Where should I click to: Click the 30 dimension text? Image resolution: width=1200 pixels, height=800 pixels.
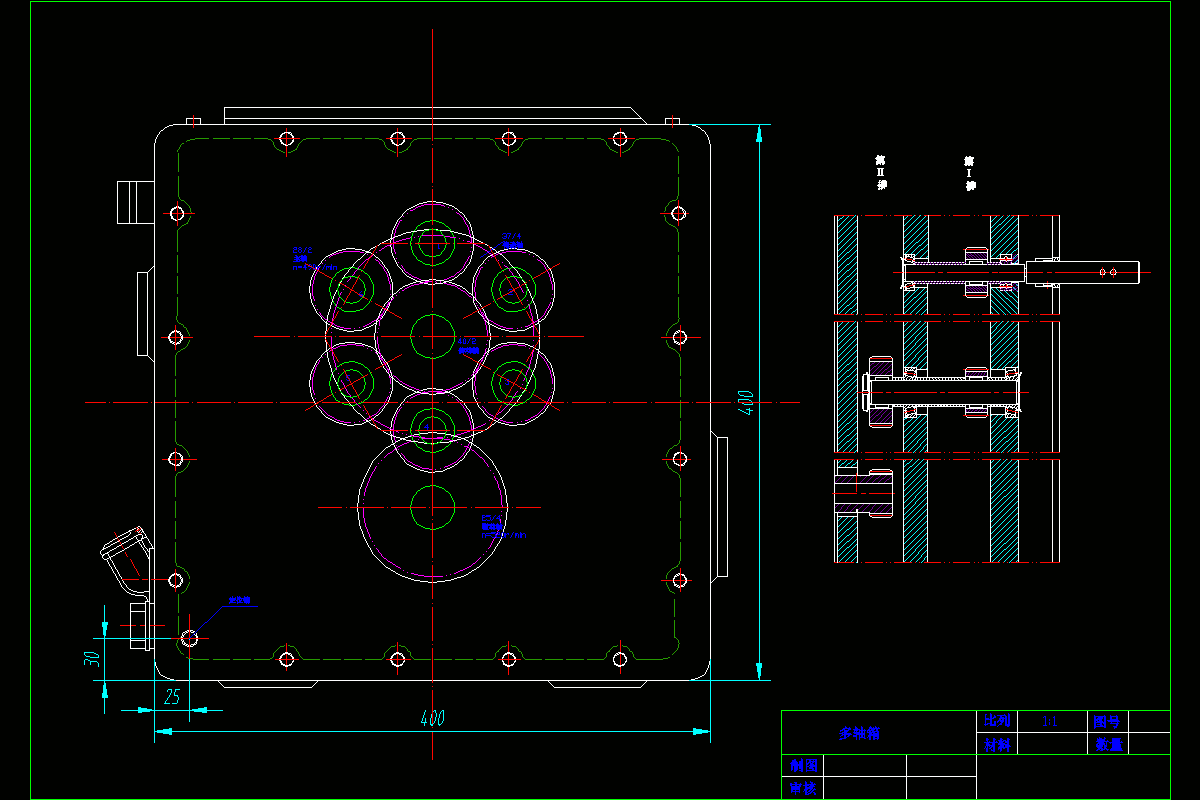click(x=91, y=659)
